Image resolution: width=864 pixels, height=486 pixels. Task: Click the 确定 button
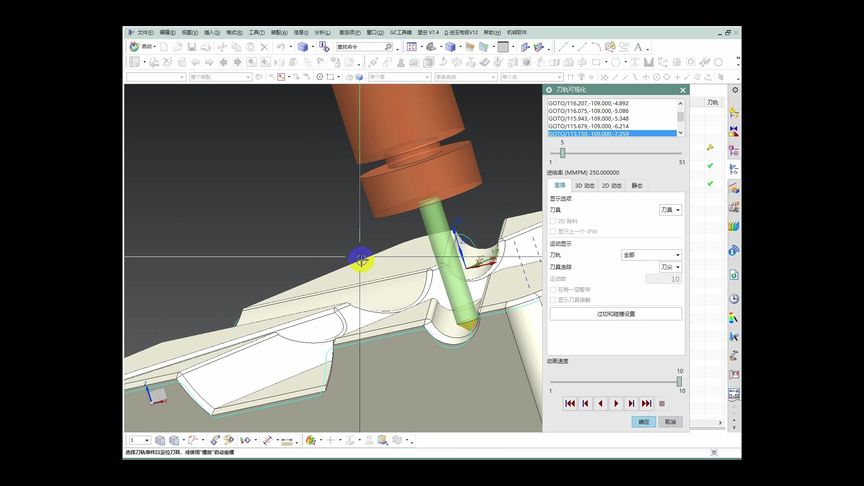645,422
